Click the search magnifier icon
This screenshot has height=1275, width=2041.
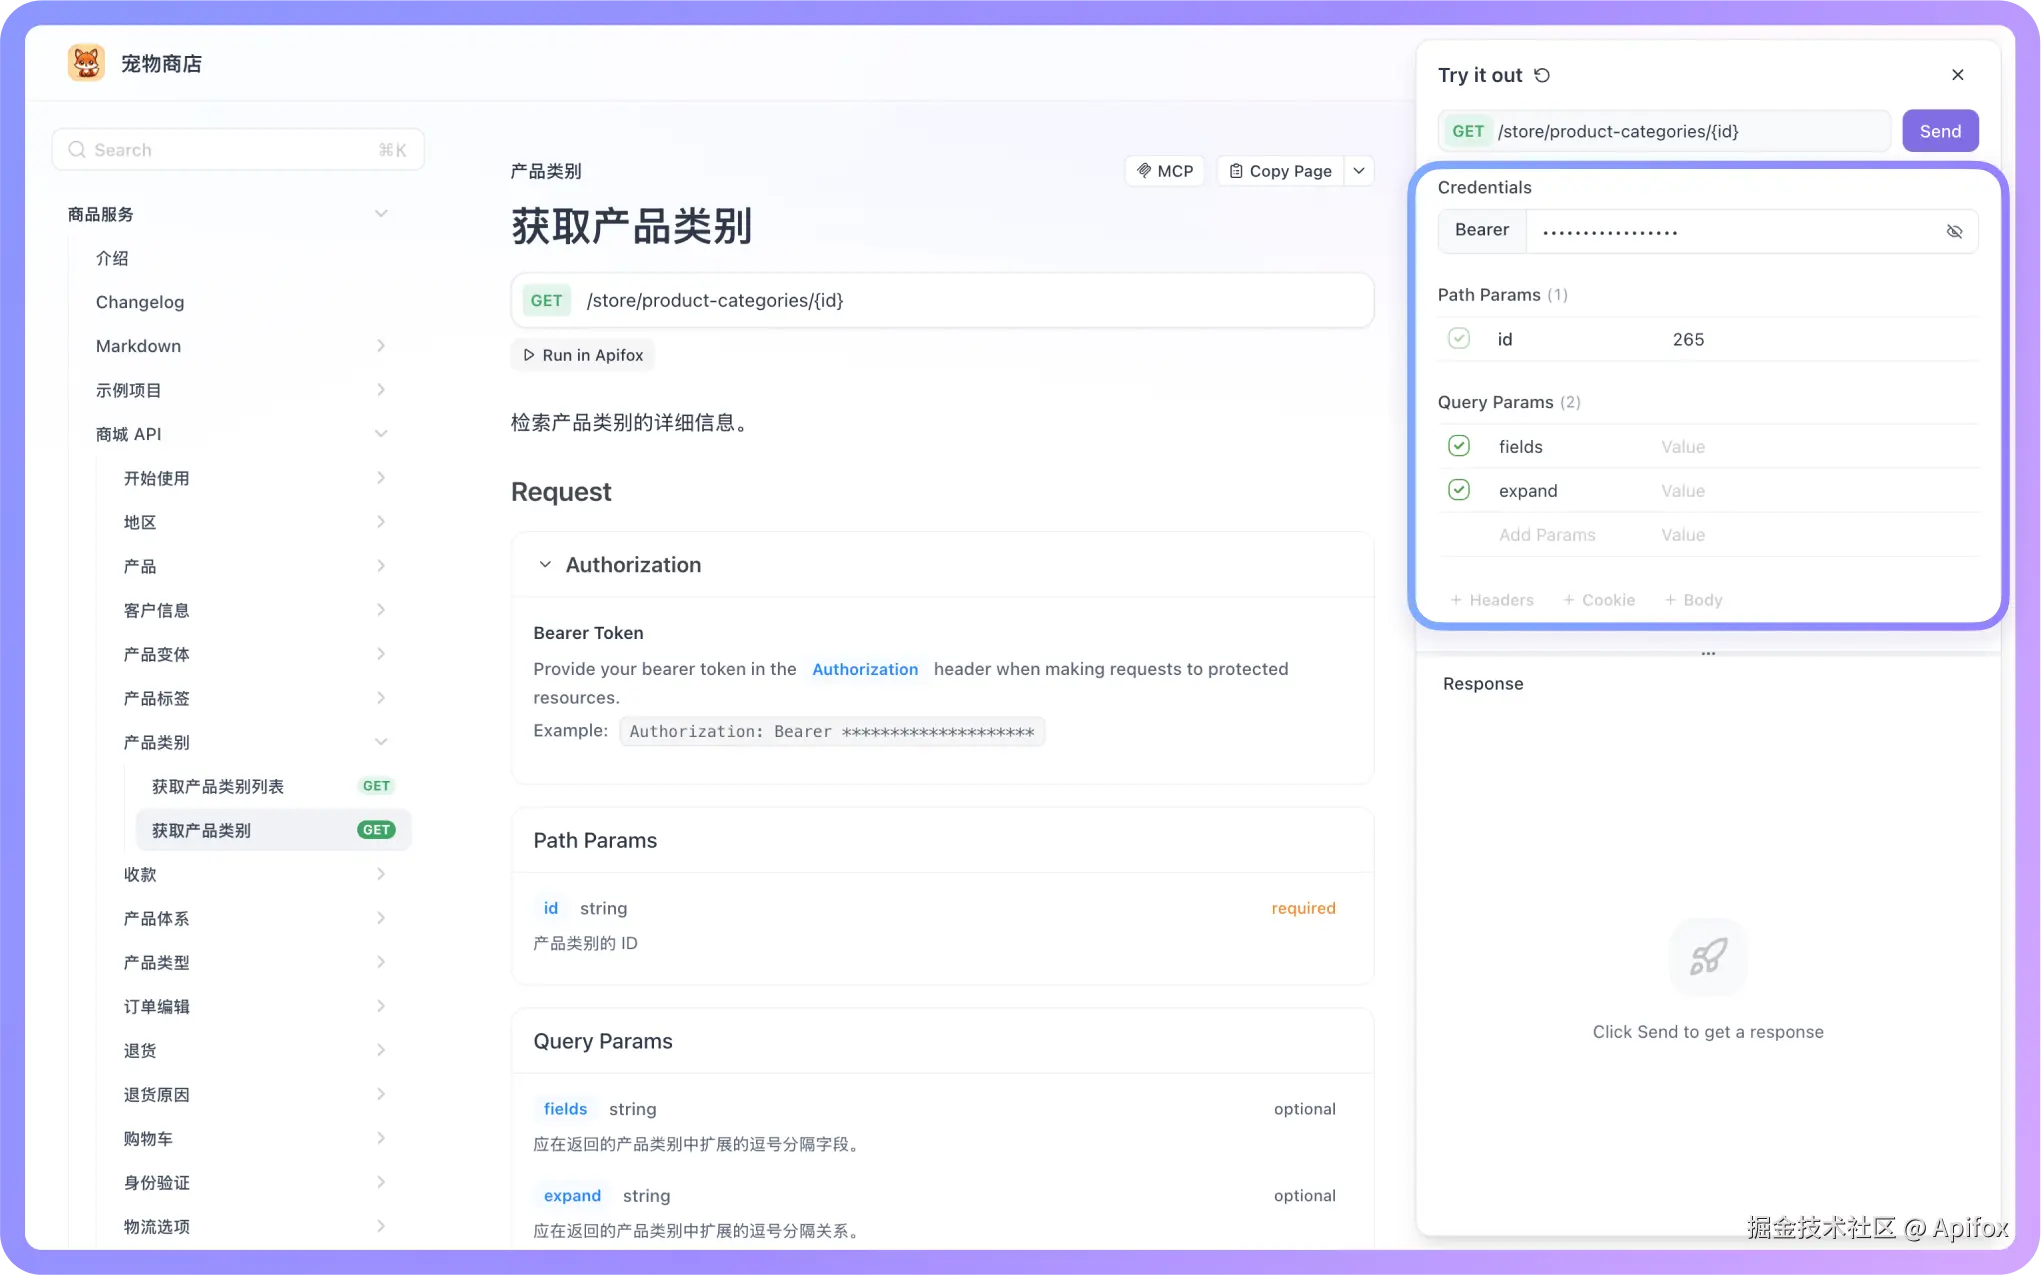click(x=77, y=150)
